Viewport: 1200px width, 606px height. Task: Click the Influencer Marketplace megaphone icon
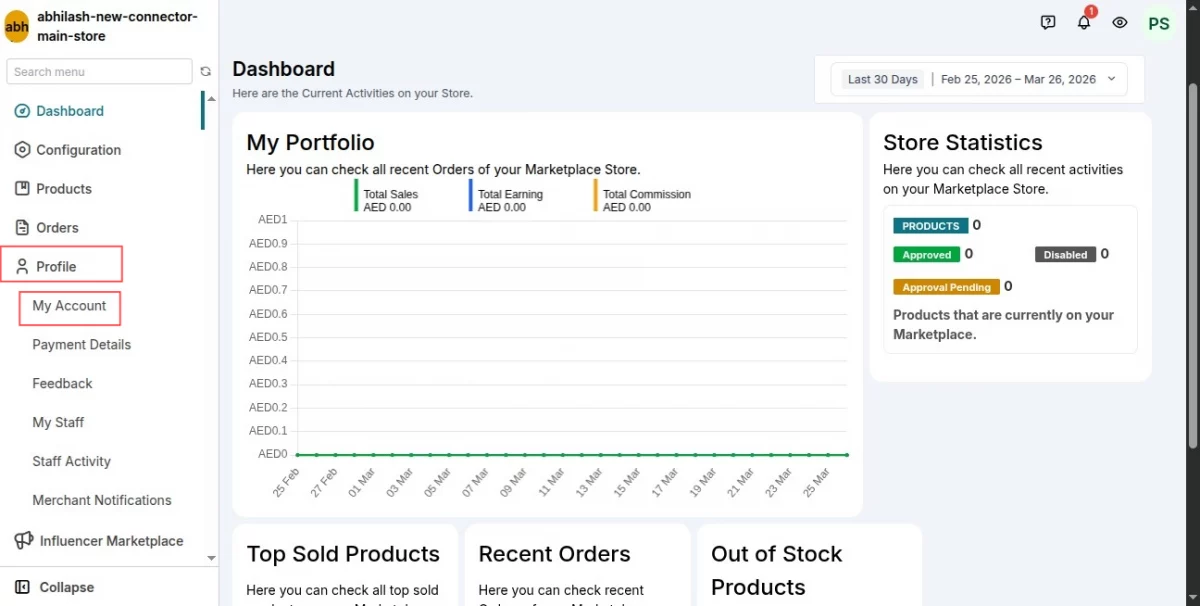[x=24, y=541]
